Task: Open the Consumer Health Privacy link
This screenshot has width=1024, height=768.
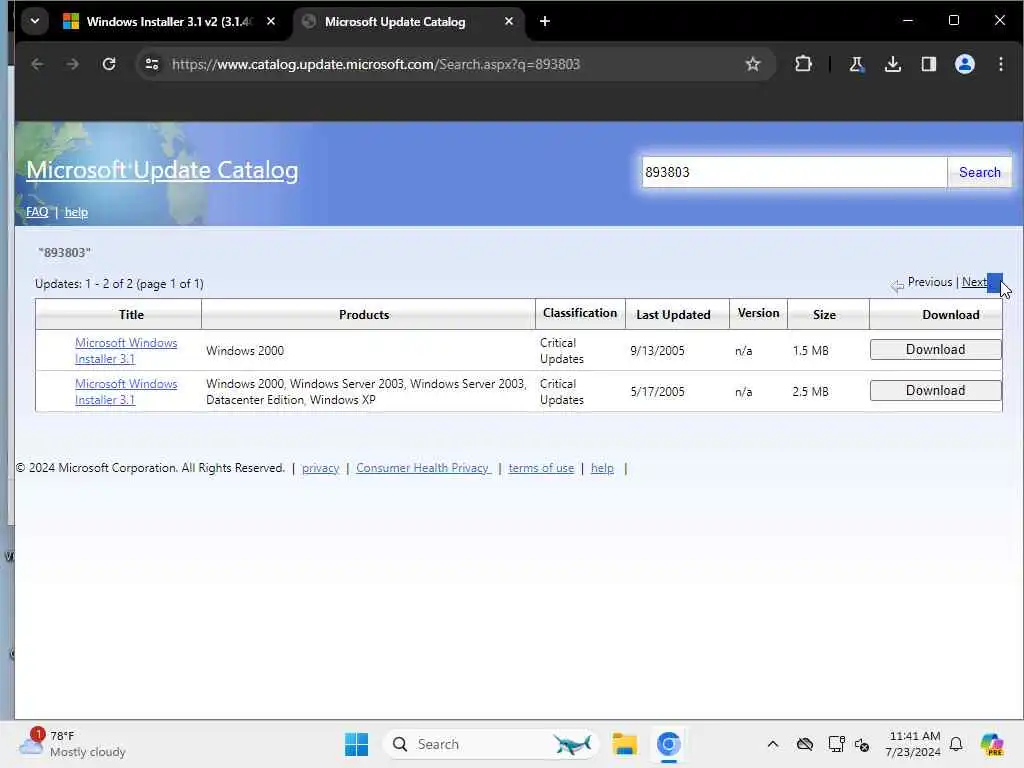Action: 423,468
